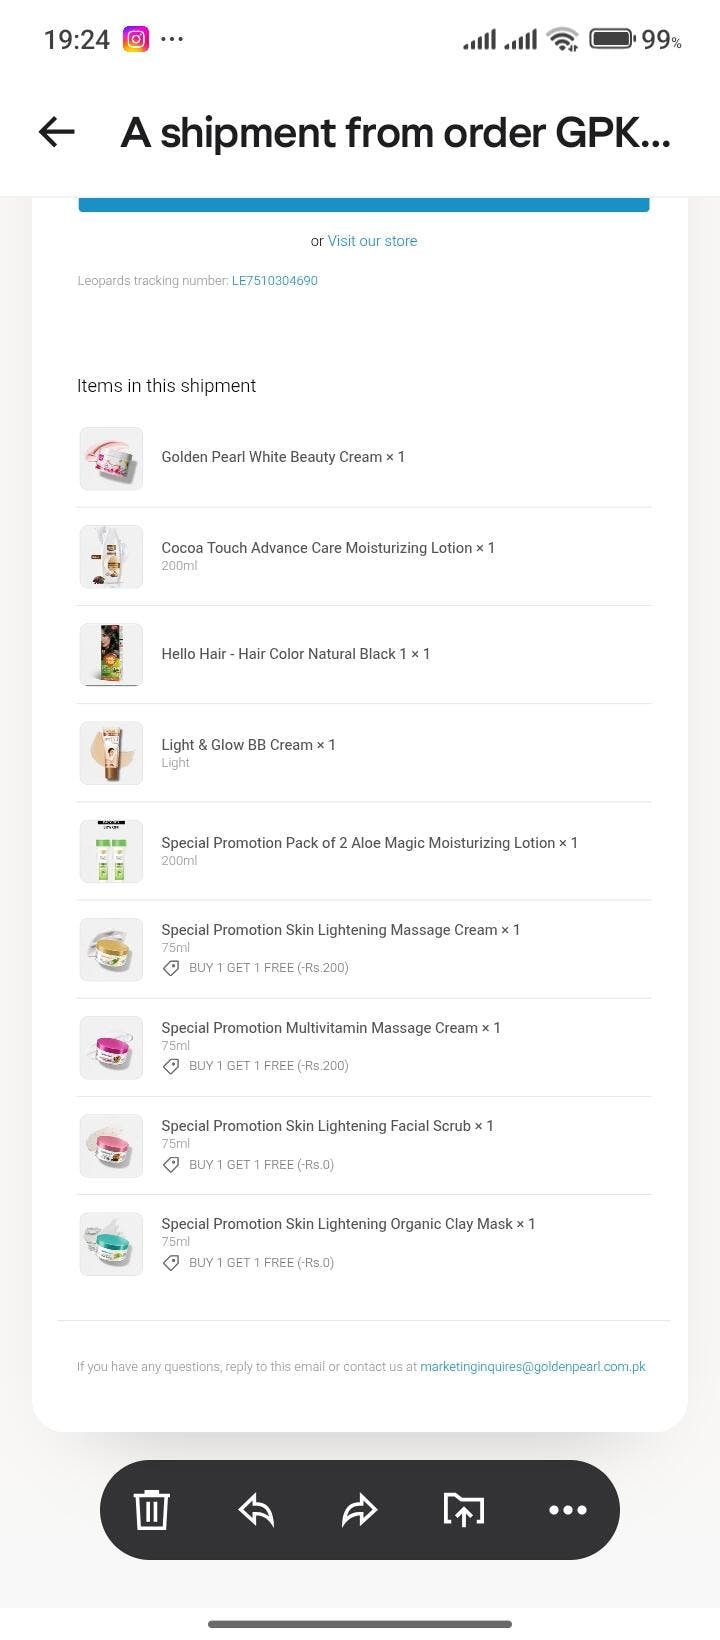Tap Skin Lightening Organic Clay Mask thumbnail

click(x=111, y=1243)
